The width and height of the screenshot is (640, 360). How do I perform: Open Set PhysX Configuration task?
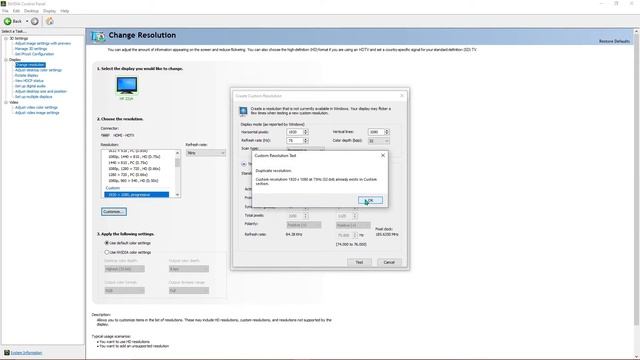coord(34,54)
